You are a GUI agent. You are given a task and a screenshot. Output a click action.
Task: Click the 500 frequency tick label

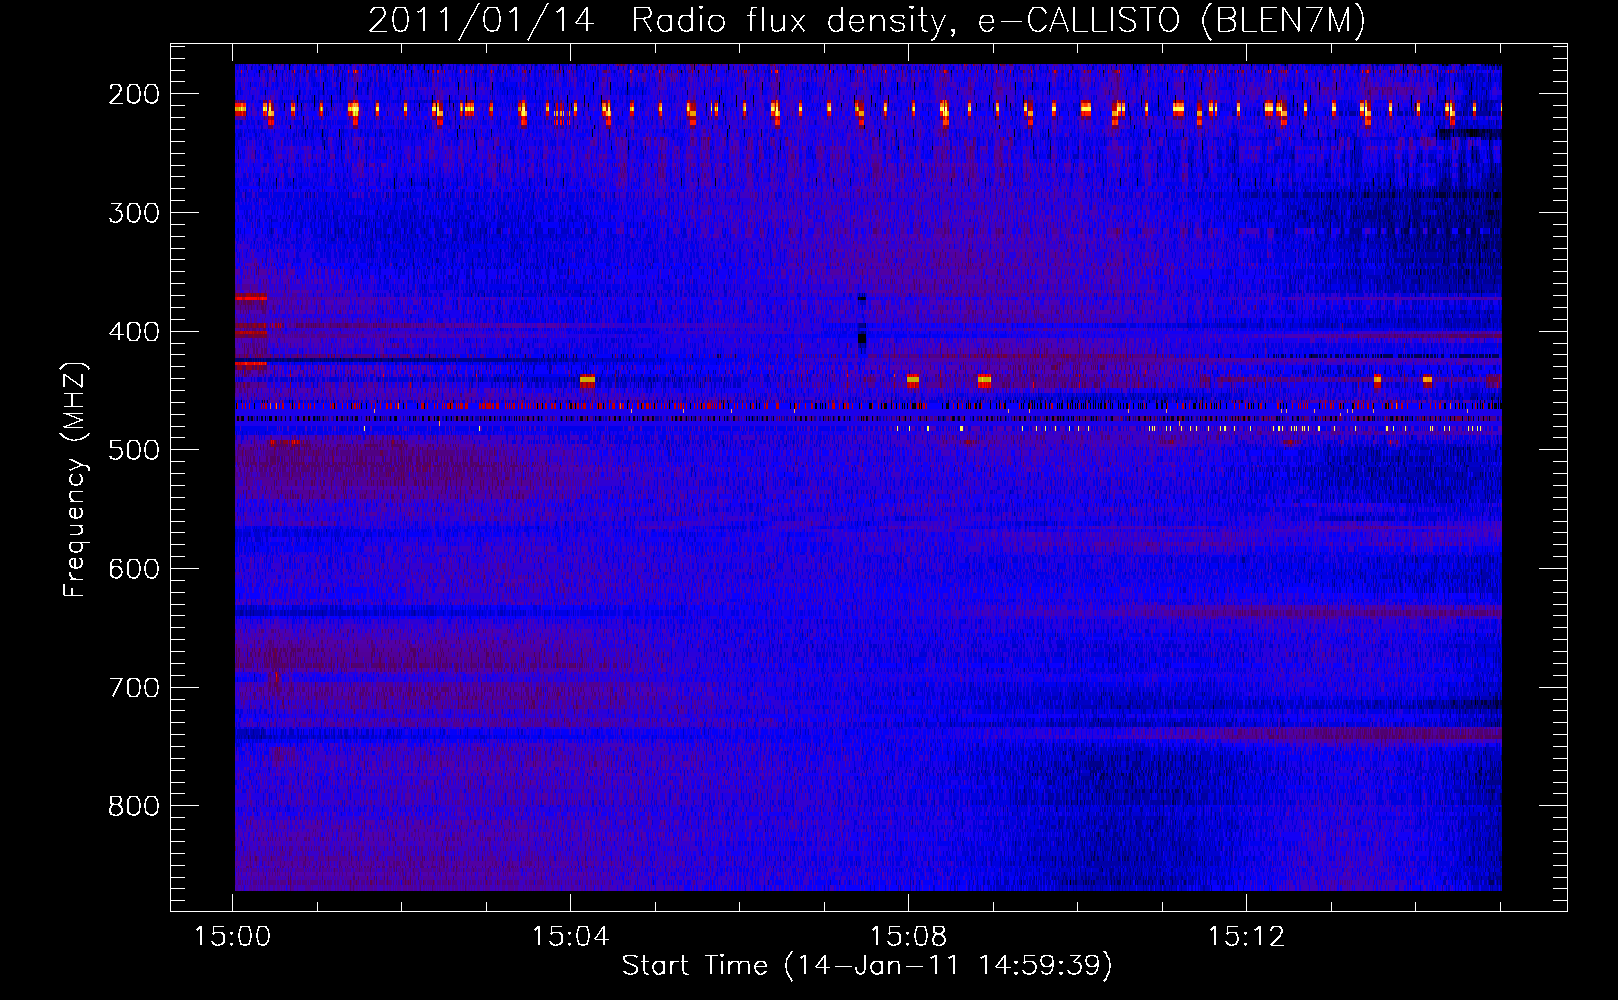point(134,450)
